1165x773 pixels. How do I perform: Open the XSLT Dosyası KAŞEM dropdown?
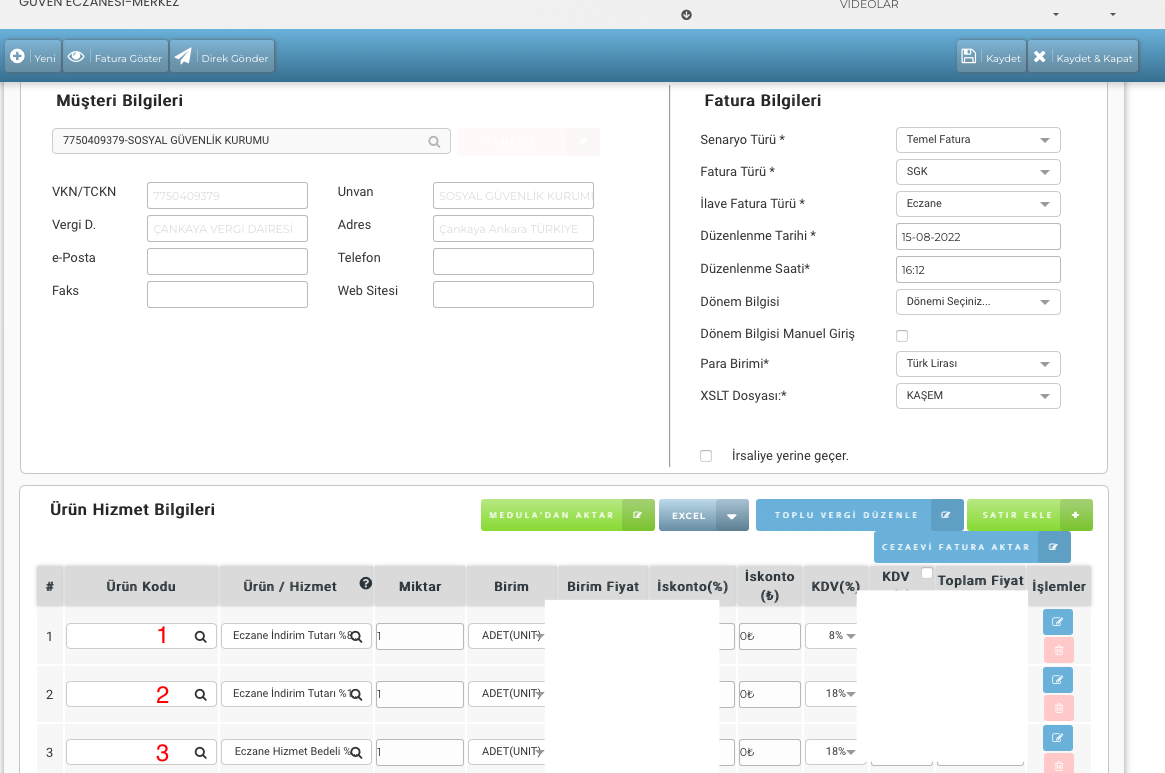tap(977, 396)
